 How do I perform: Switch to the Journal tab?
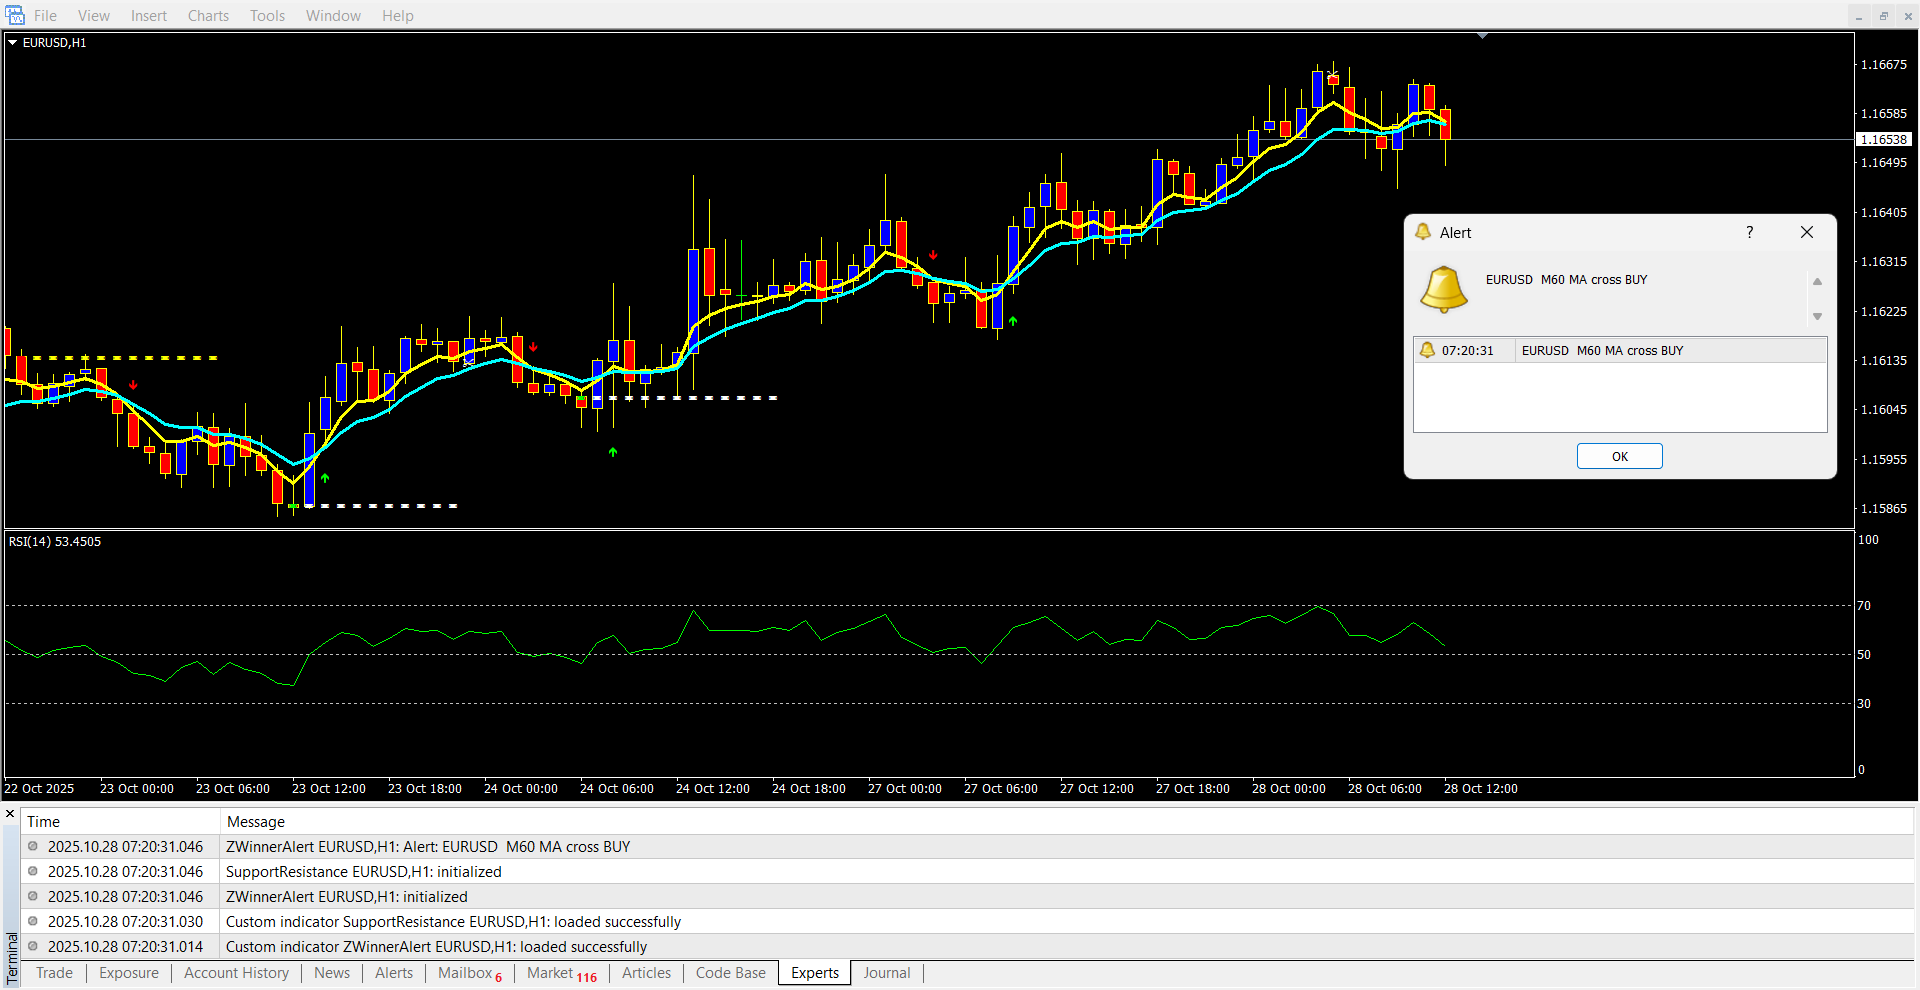886,973
